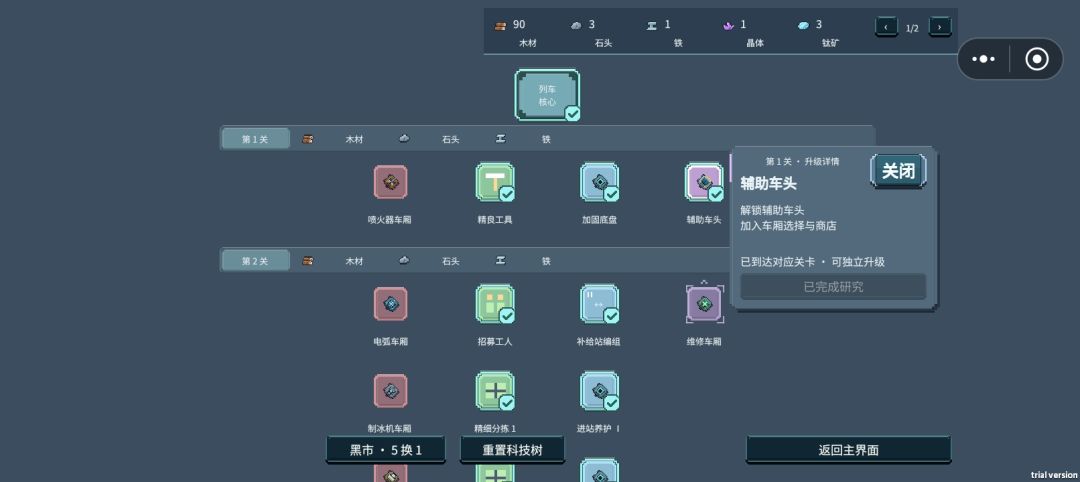Click the stone icon in the top resource bar
Viewport: 1080px width, 482px height.
point(577,25)
